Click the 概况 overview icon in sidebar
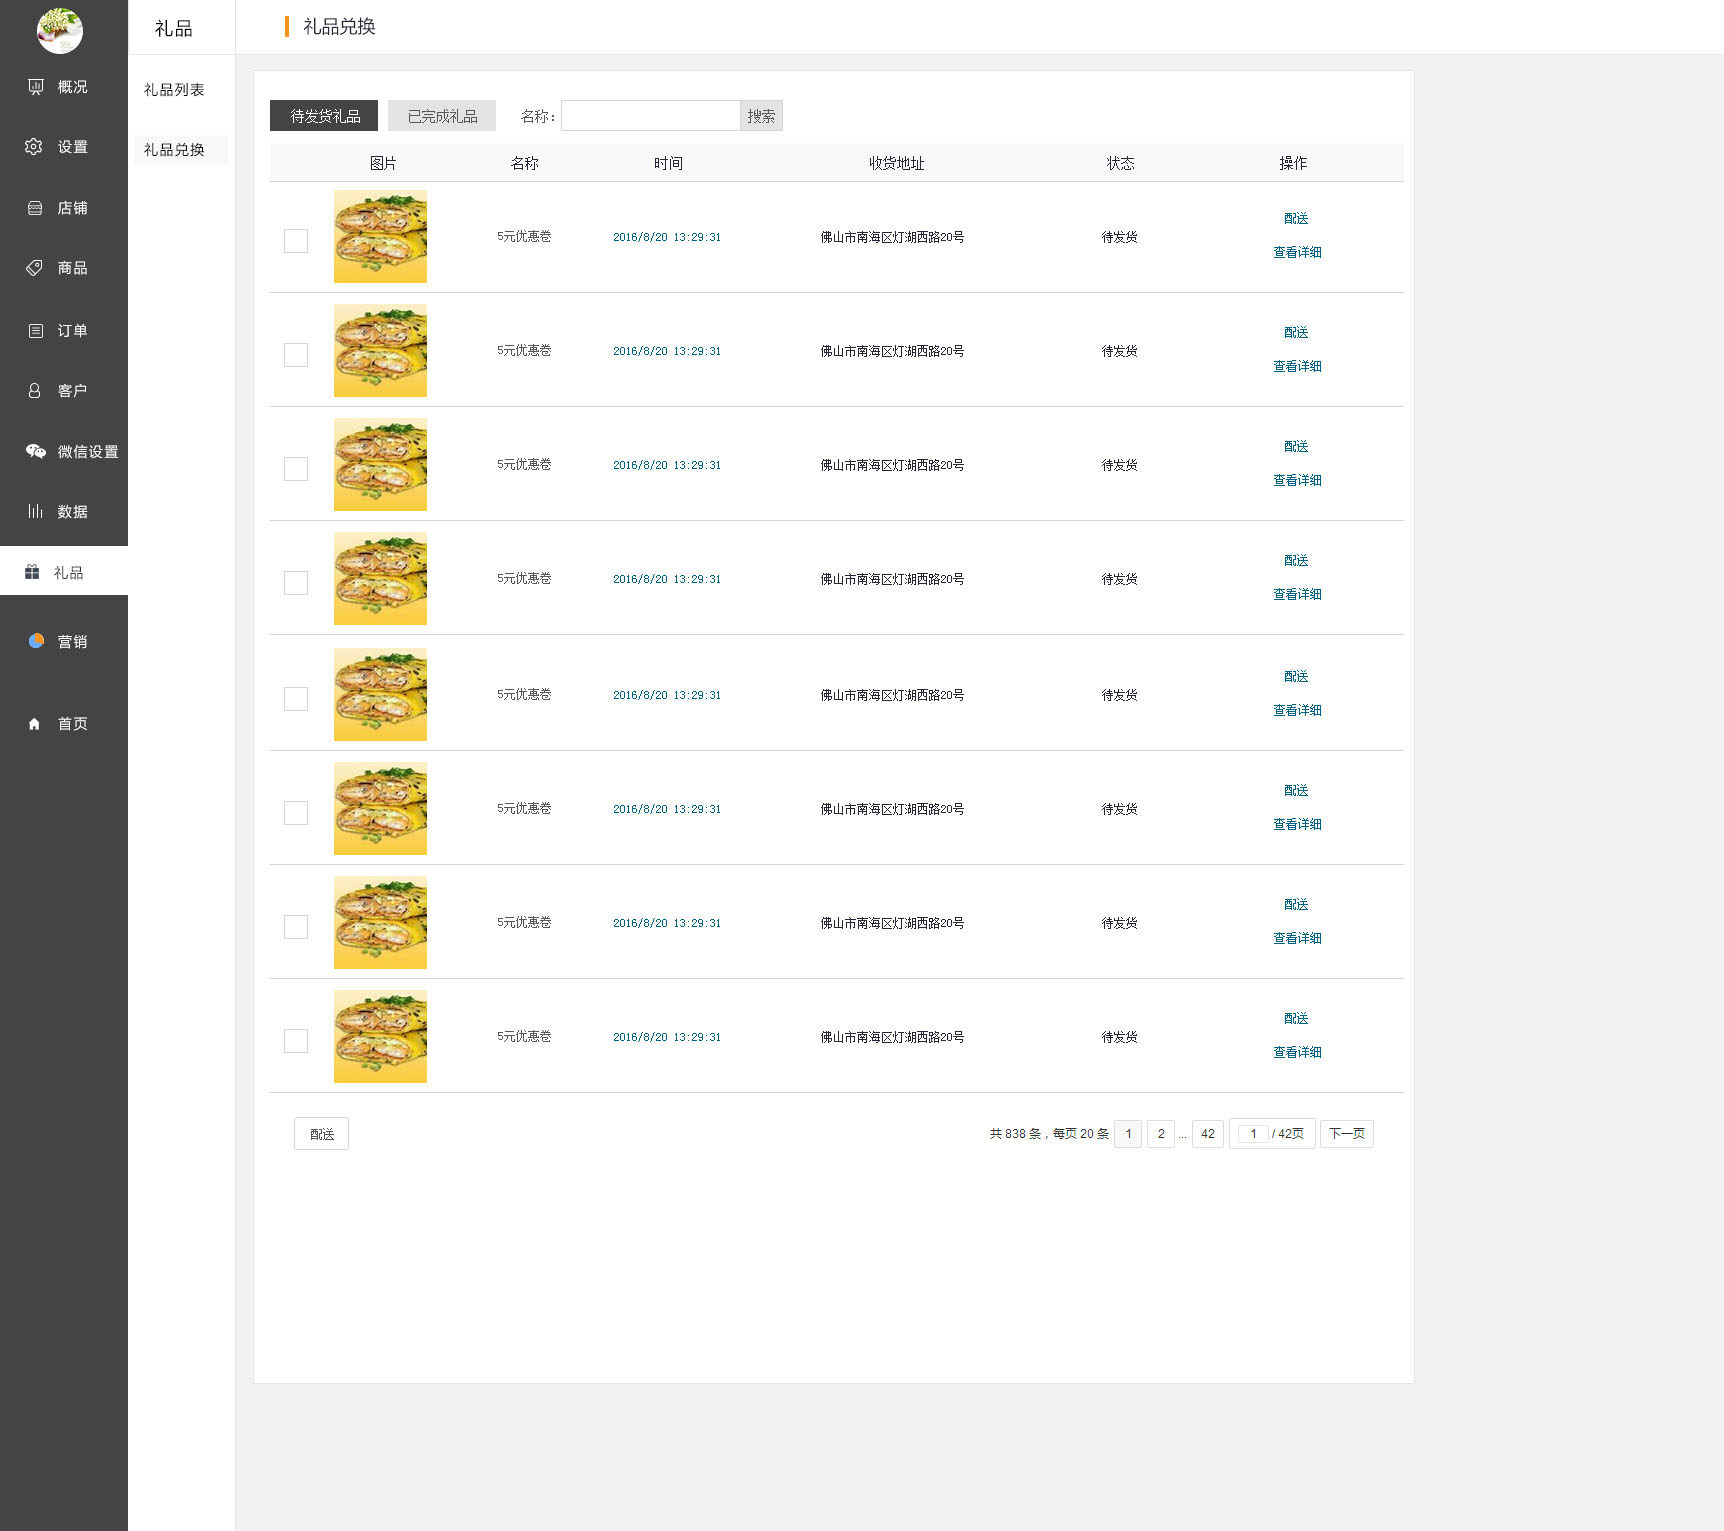Screen dimensions: 1724x1531 [x=36, y=87]
